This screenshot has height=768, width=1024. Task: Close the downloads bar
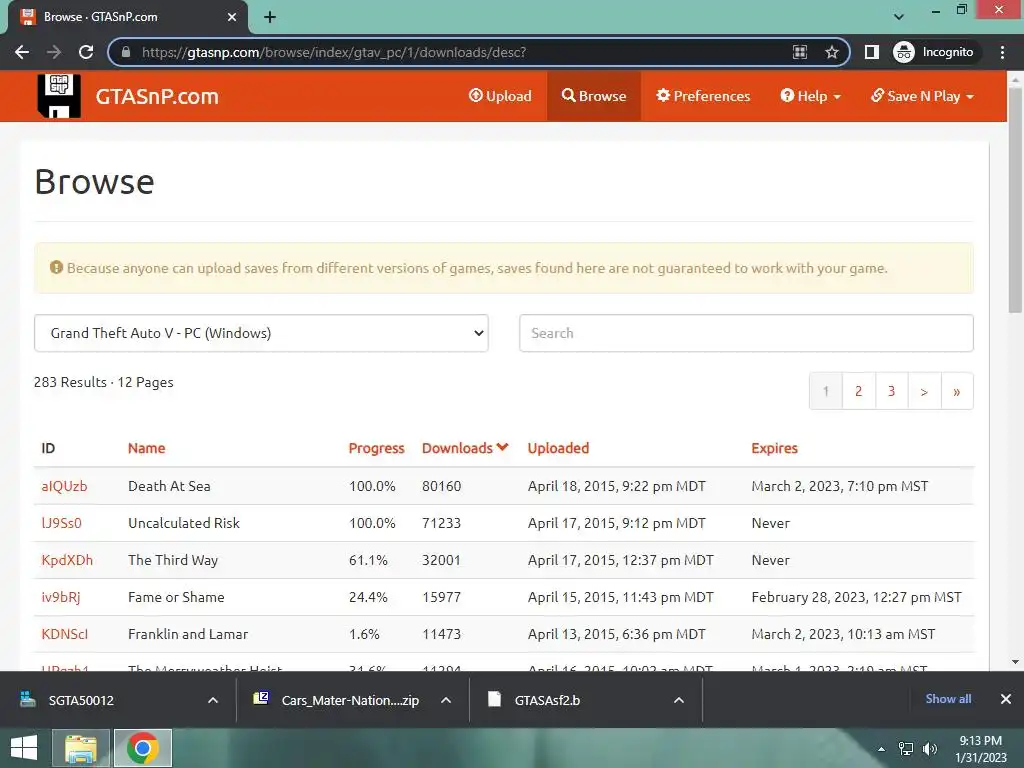[x=1006, y=699]
